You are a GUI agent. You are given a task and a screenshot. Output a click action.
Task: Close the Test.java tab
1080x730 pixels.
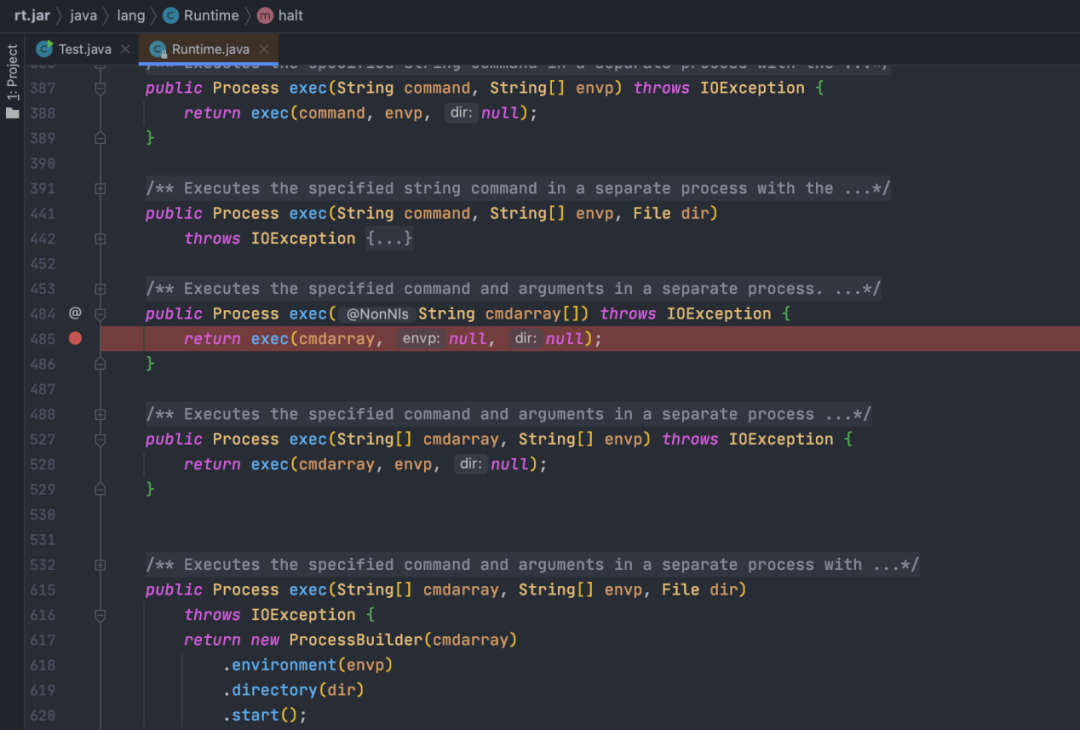pos(125,49)
